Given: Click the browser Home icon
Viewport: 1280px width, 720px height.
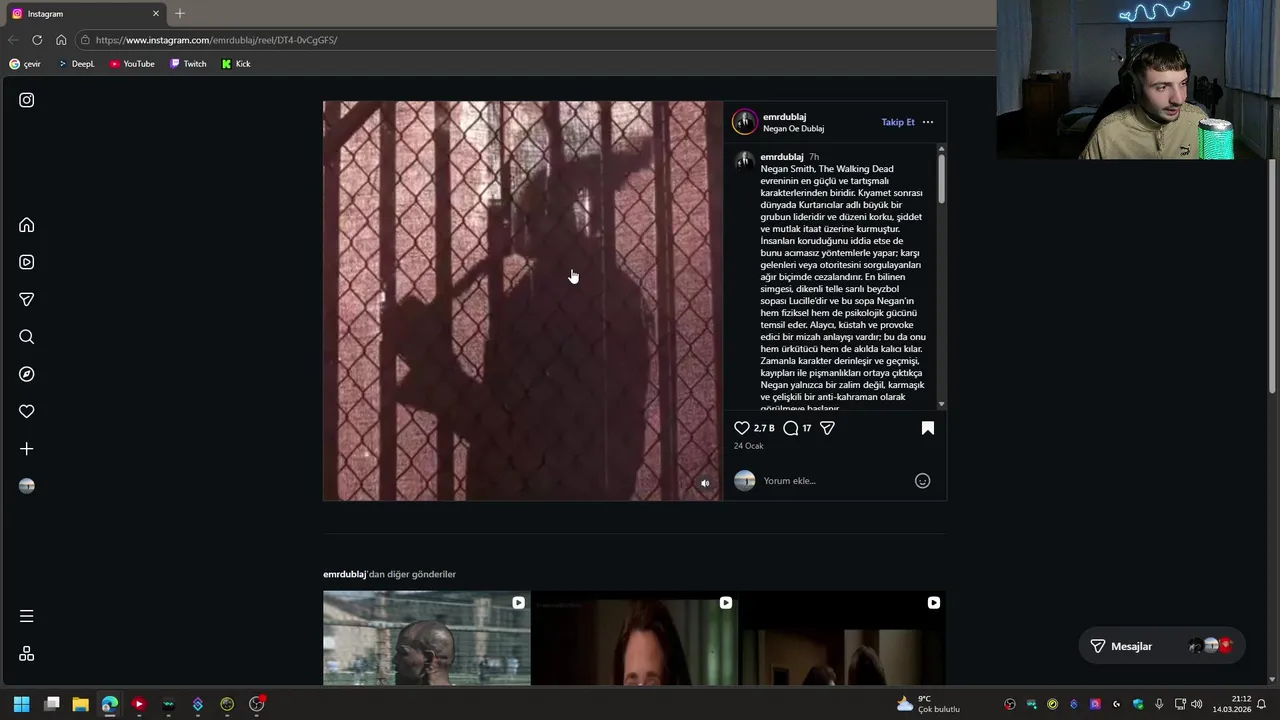Looking at the screenshot, I should point(61,40).
